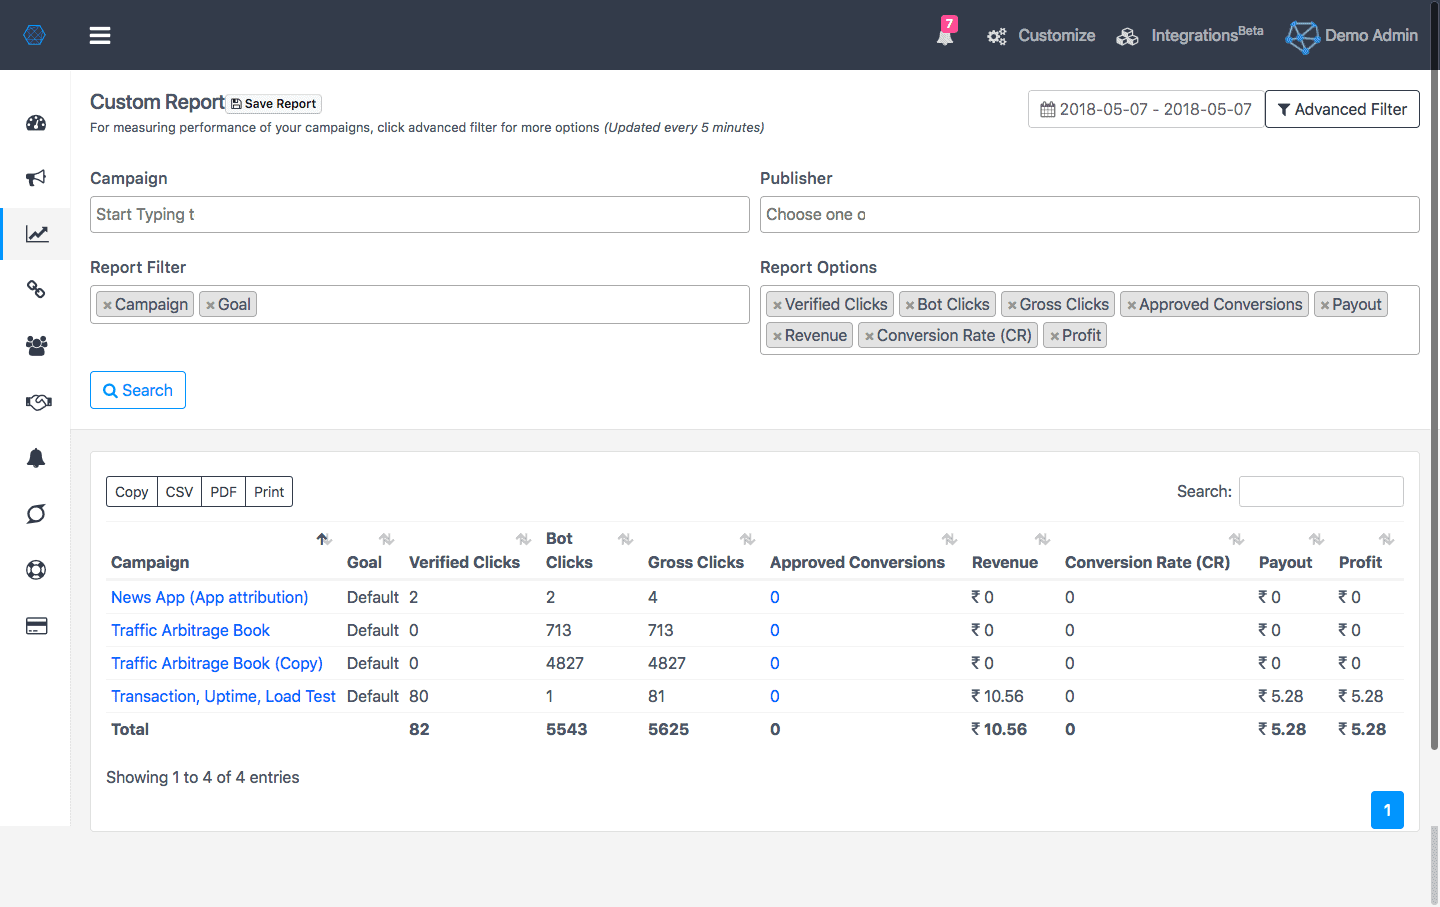
Task: Remove Profit report option
Action: pos(1054,336)
